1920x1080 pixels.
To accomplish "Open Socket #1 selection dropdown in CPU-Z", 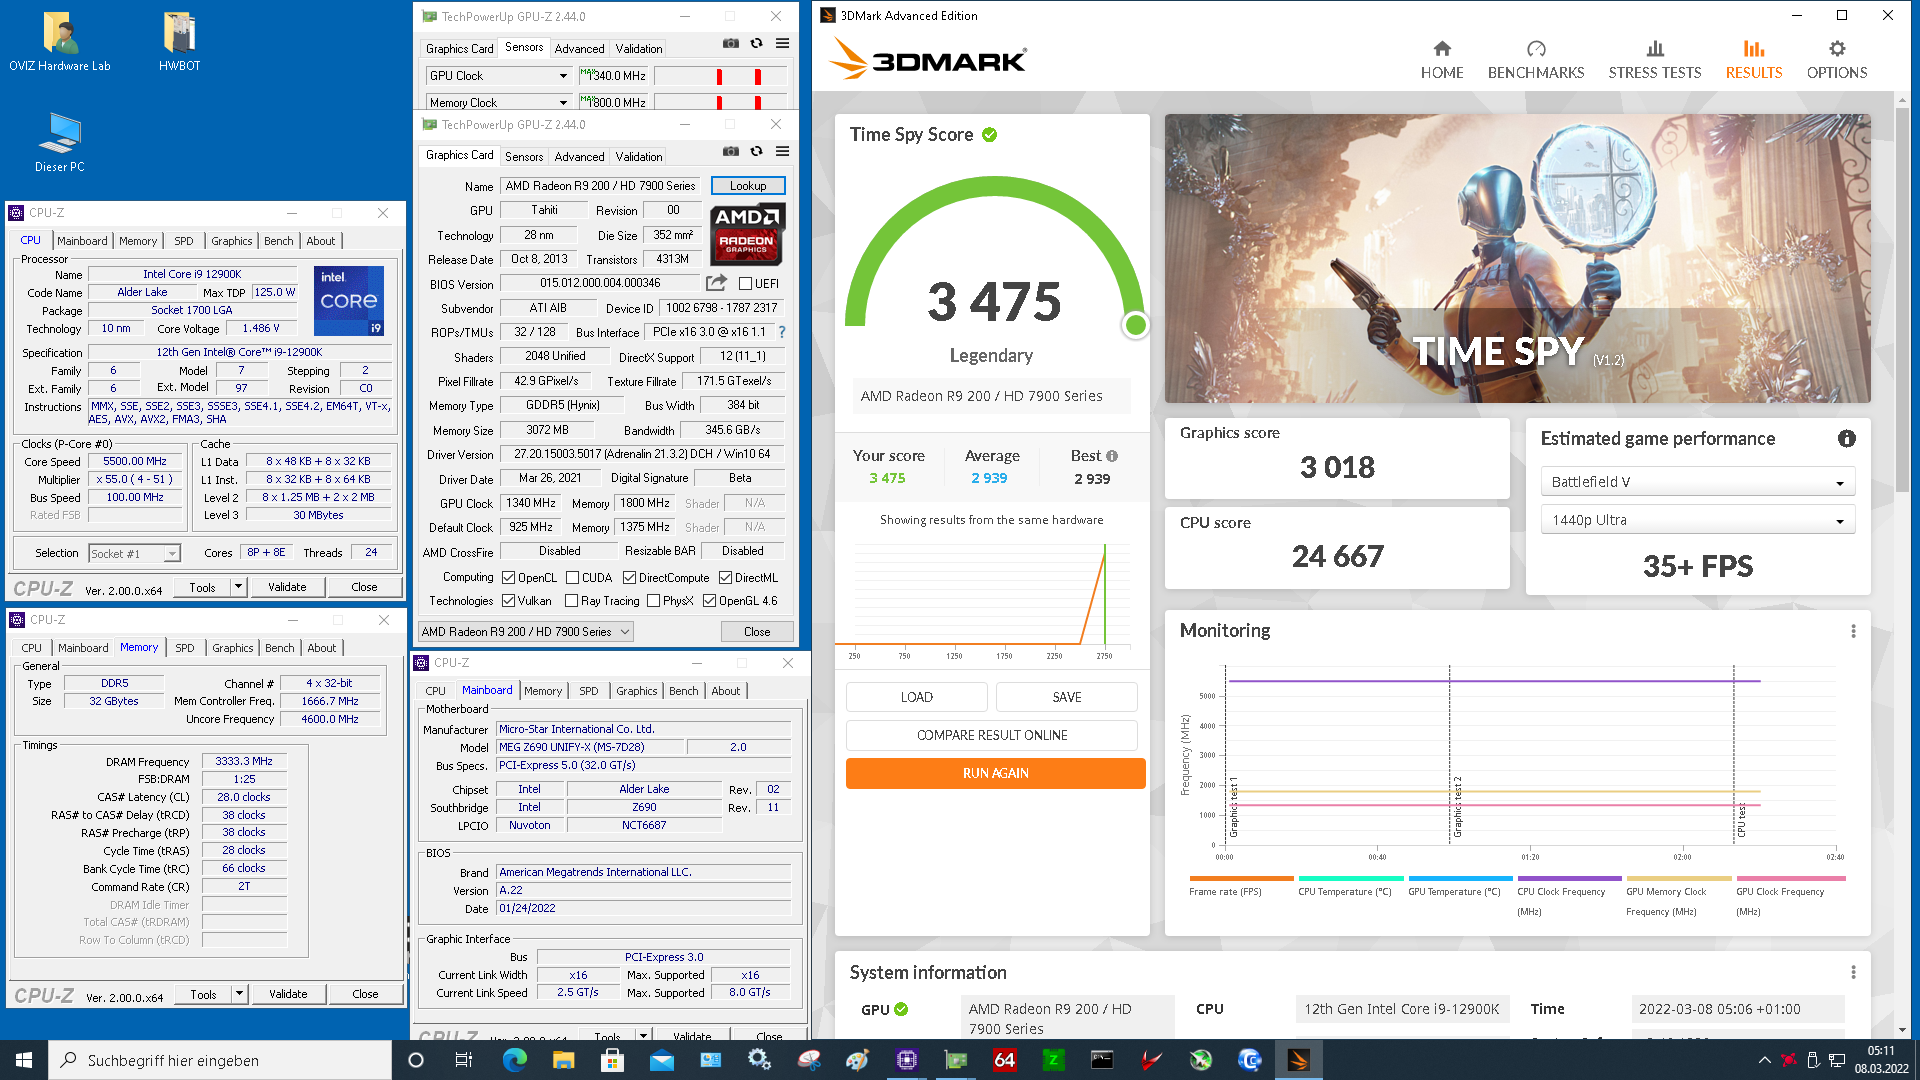I will coord(134,553).
